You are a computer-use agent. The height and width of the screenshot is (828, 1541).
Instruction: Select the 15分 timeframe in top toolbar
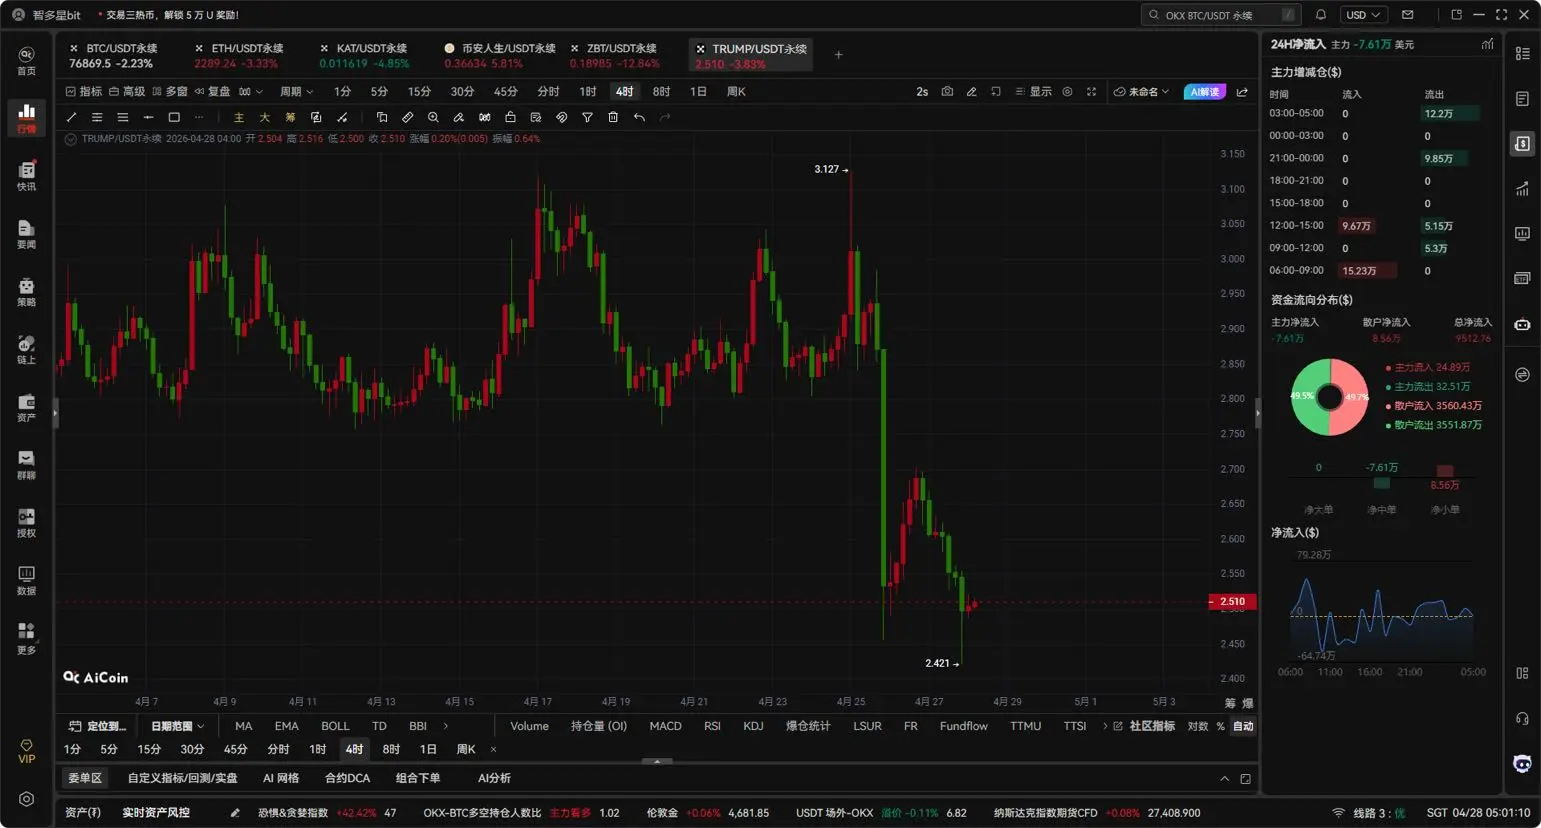(419, 91)
